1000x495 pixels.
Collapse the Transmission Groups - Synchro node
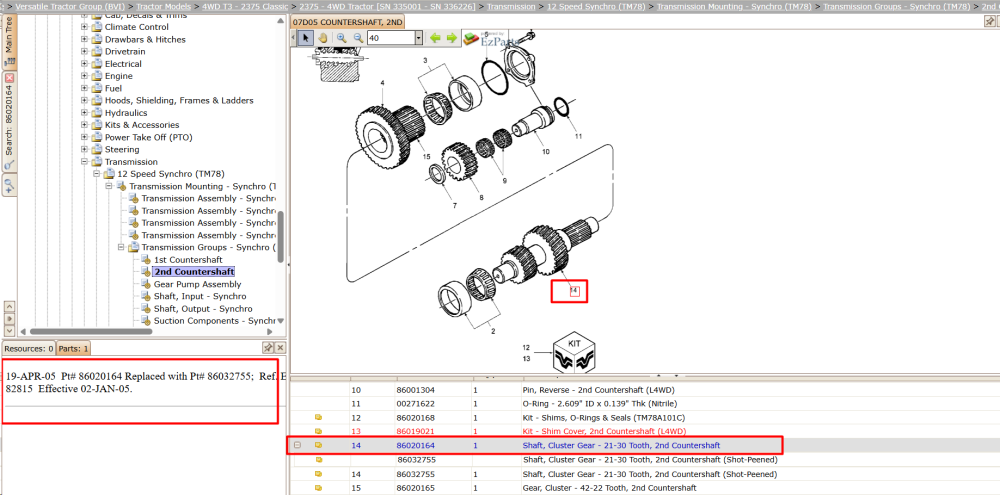click(x=121, y=248)
